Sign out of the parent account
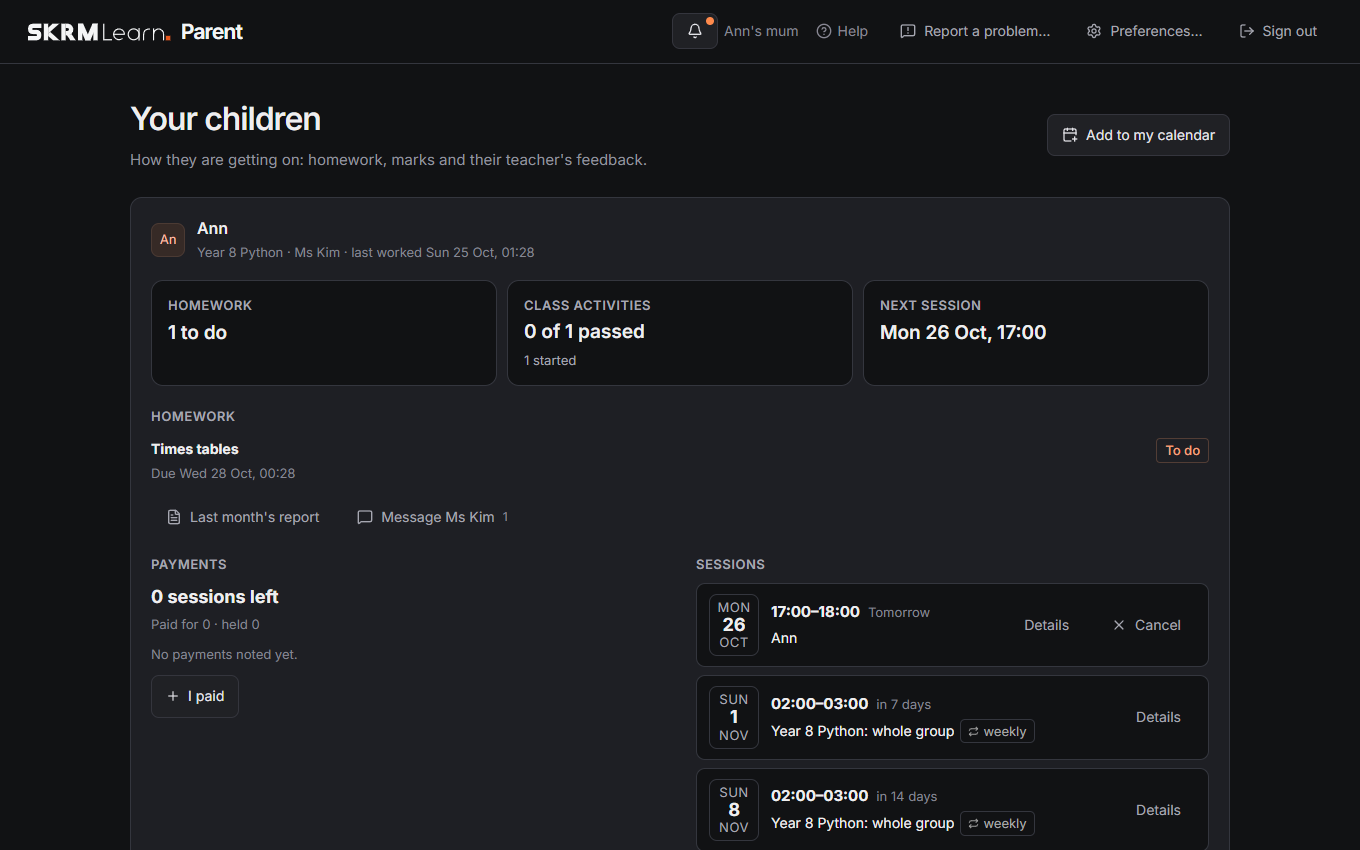 [1278, 31]
